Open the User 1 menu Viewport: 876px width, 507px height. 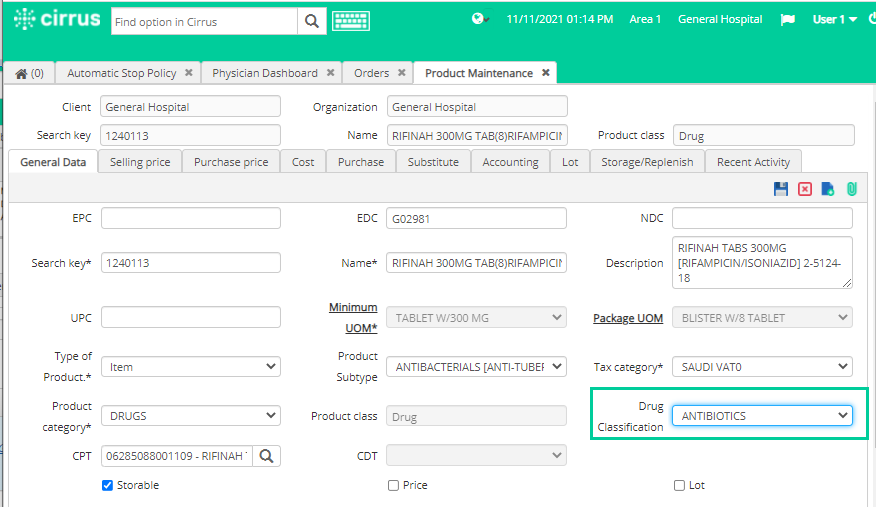(835, 20)
